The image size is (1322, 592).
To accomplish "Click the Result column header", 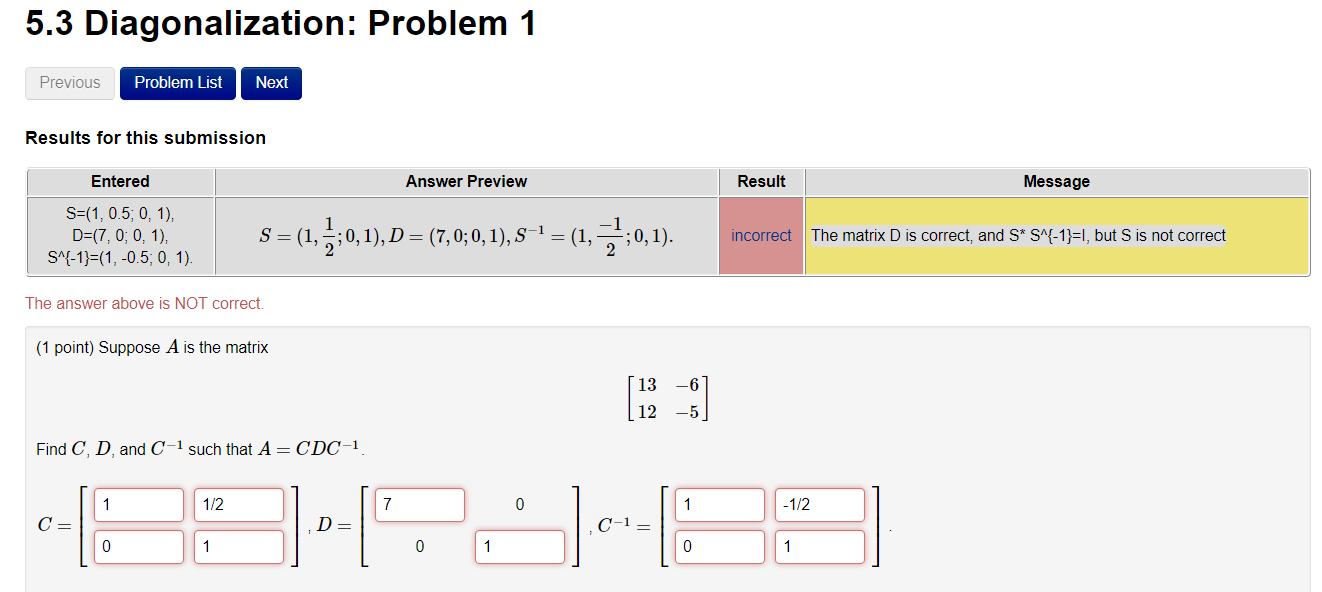I will pos(761,182).
